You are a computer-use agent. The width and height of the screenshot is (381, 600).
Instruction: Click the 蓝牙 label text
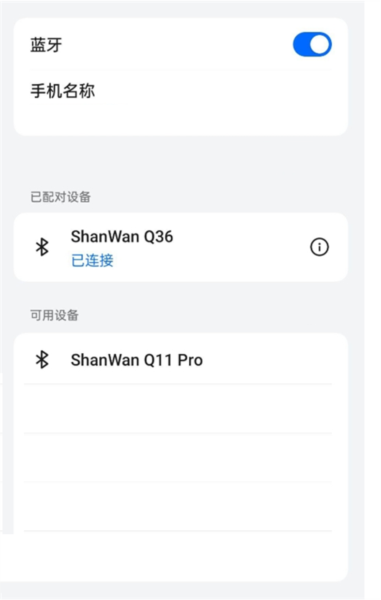46,45
